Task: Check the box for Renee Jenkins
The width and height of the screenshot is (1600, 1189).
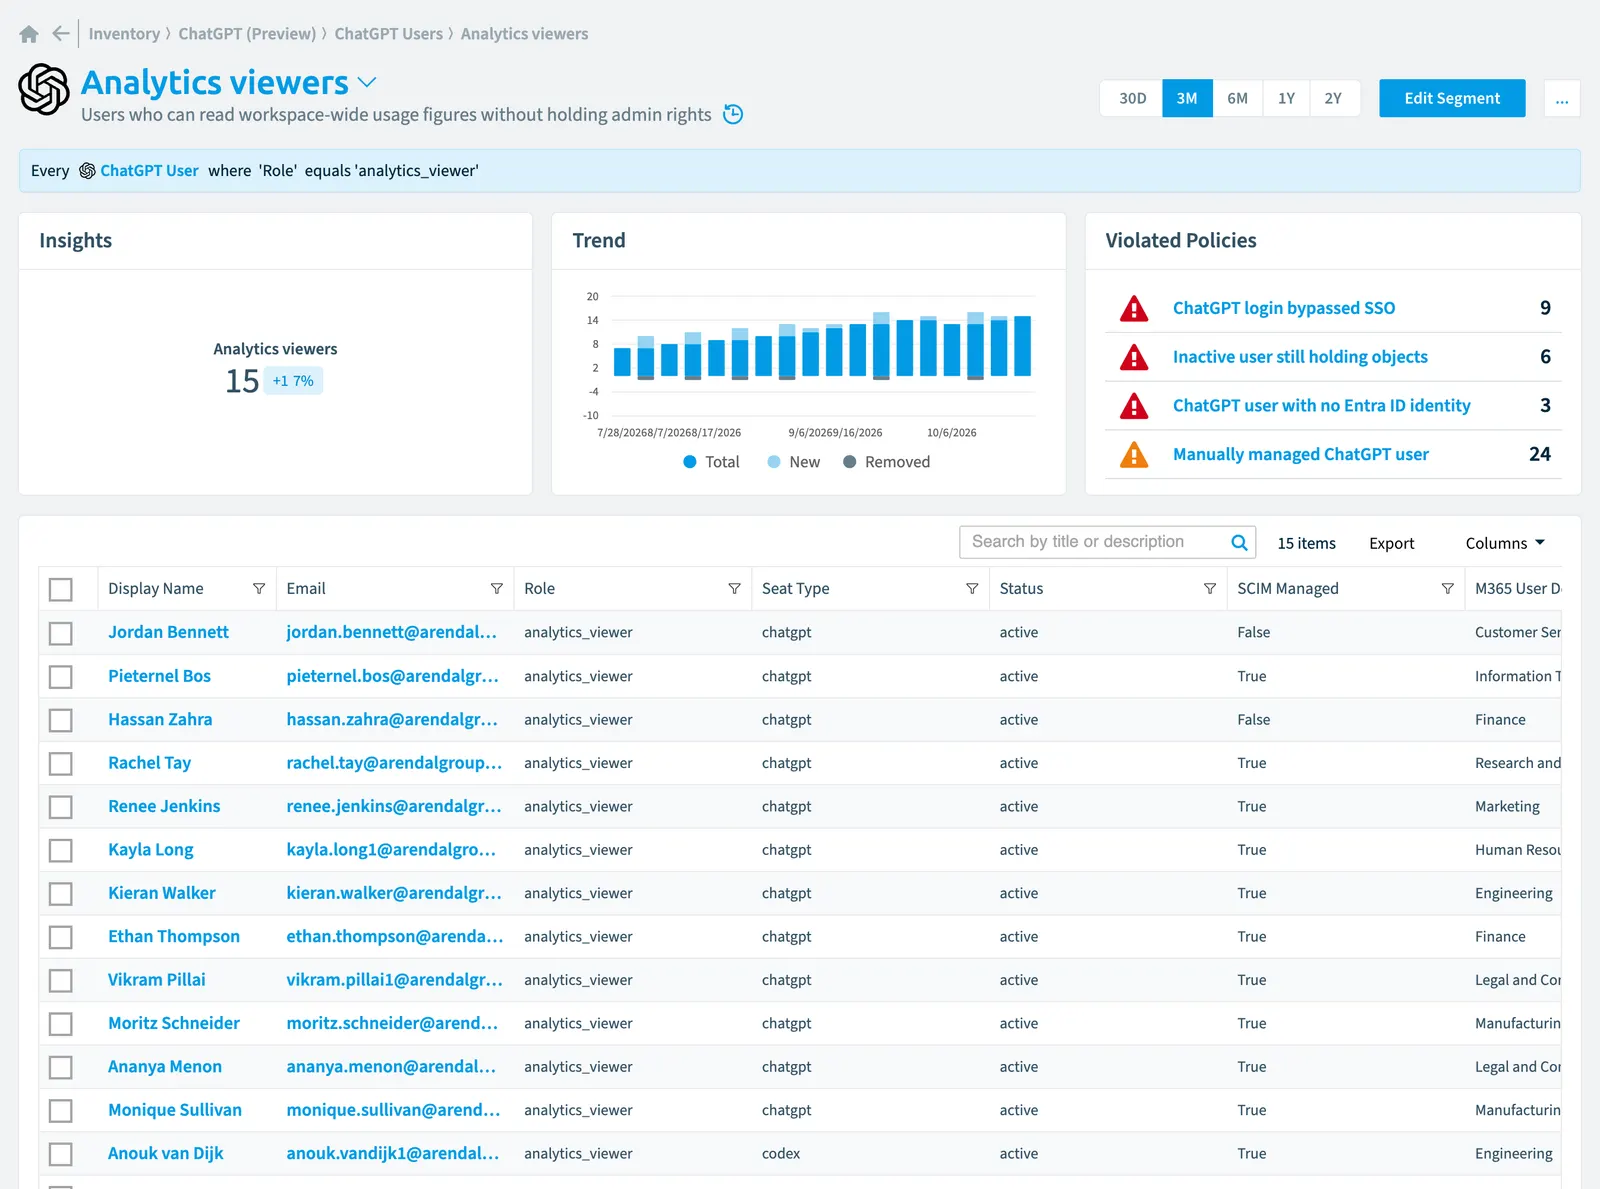Action: [x=61, y=807]
